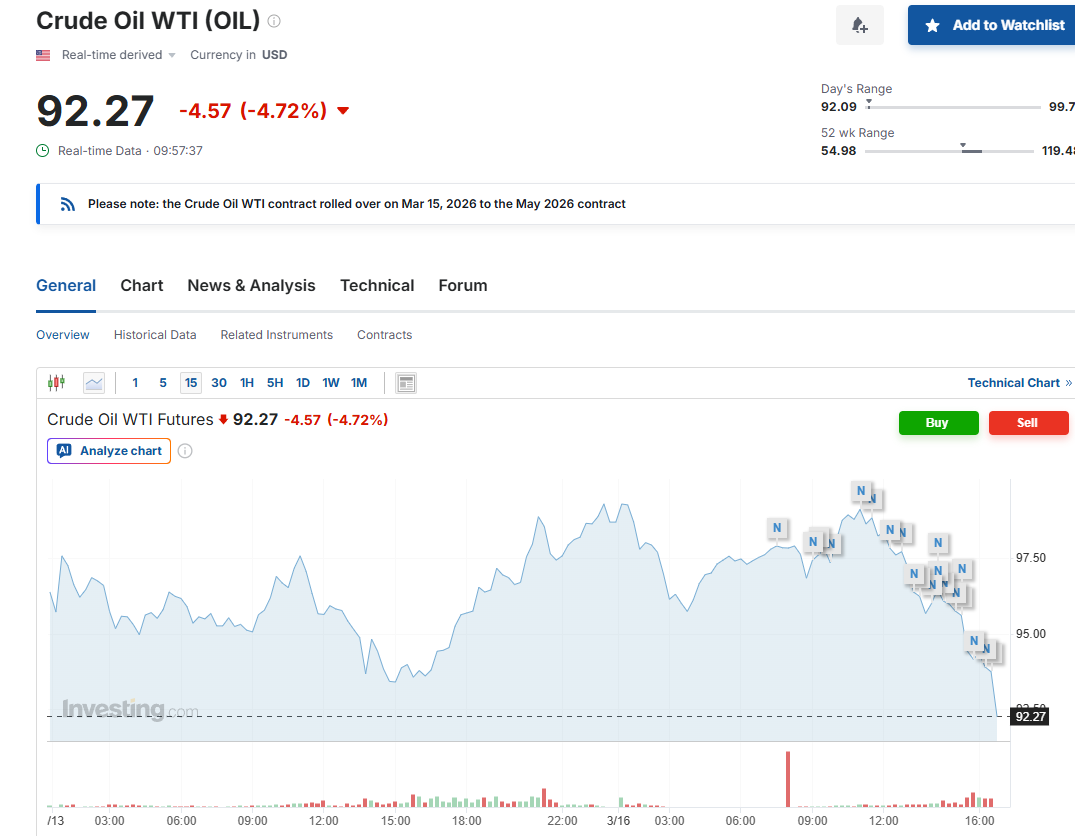Click the info icon beside Crude Oil WTI title
The height and width of the screenshot is (836, 1075).
[x=274, y=21]
